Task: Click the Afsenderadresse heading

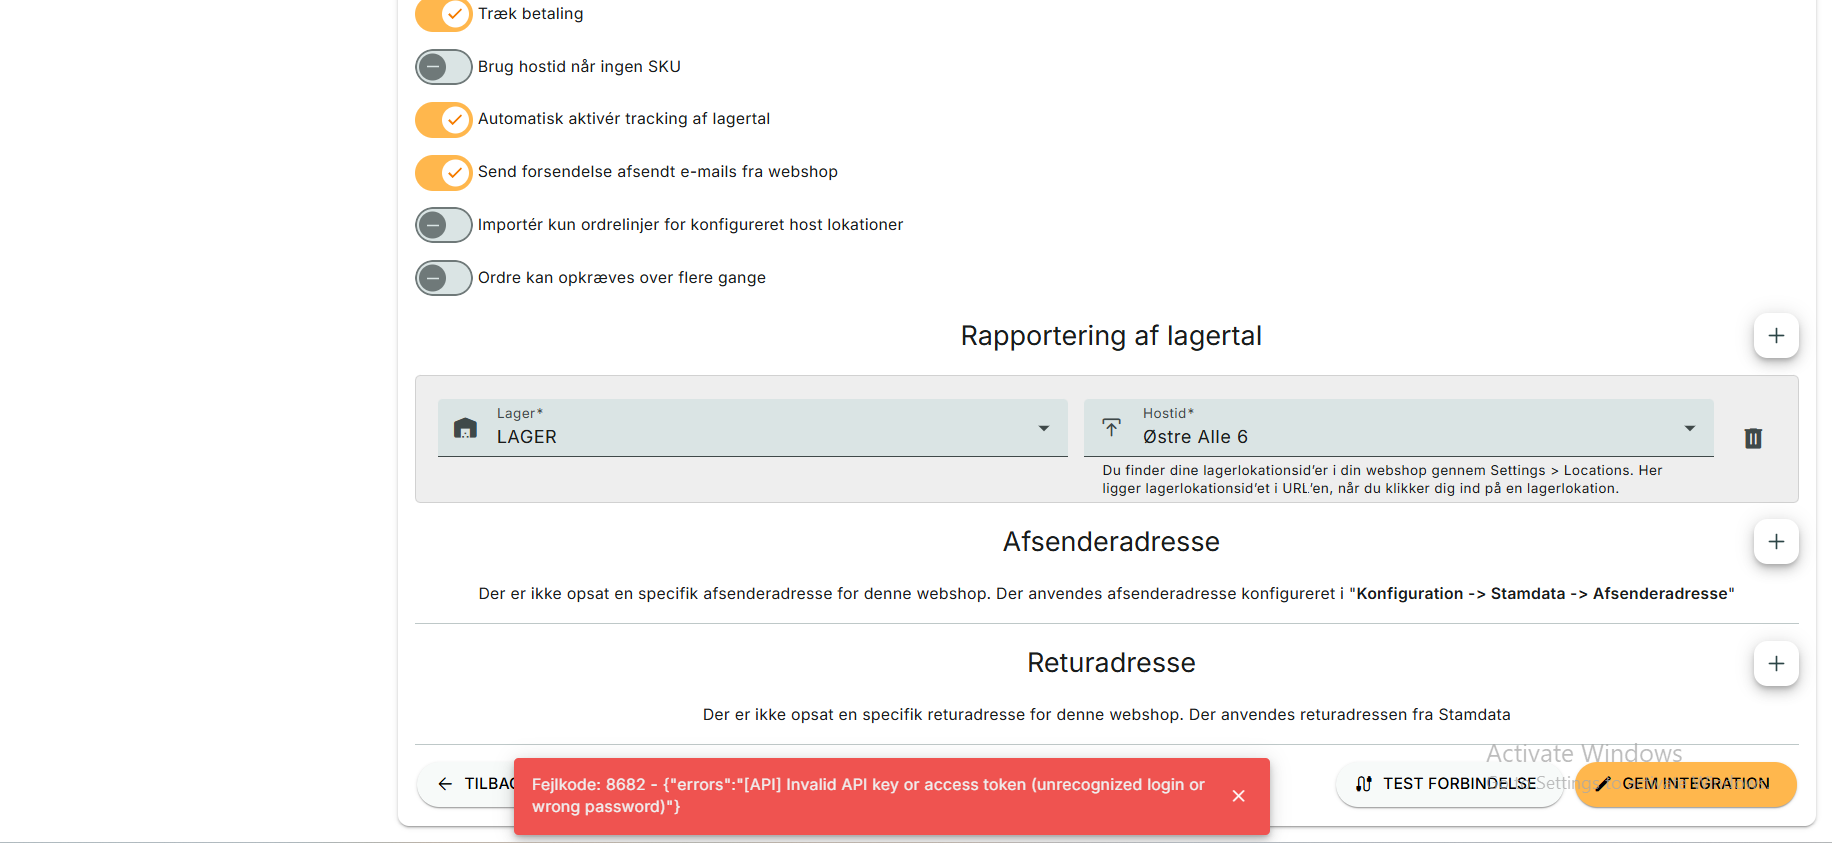Action: tap(1111, 542)
